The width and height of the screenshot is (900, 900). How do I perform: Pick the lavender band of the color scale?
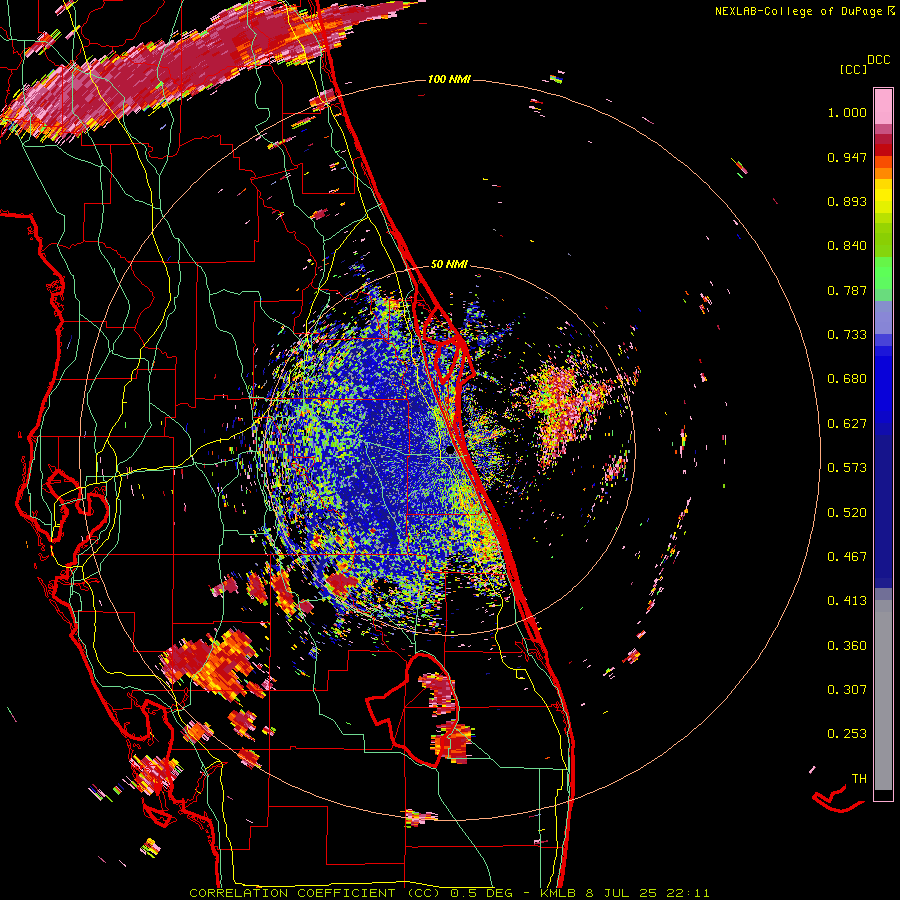pos(883,319)
